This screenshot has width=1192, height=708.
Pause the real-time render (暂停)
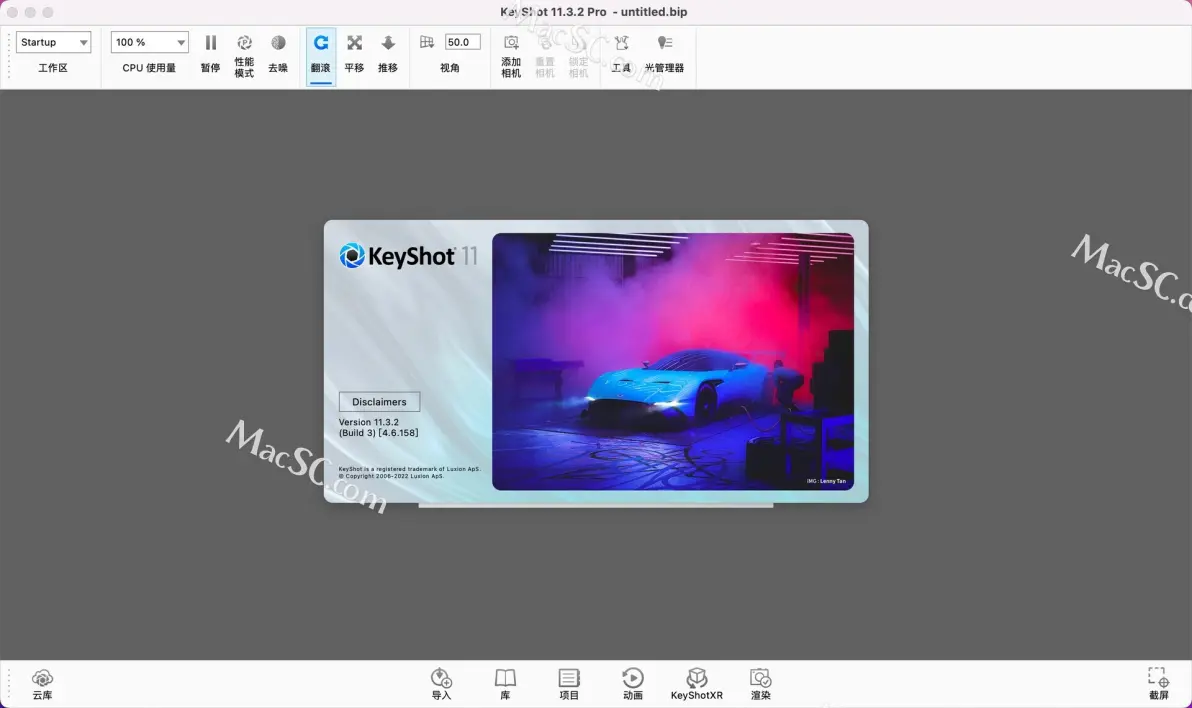click(x=211, y=52)
